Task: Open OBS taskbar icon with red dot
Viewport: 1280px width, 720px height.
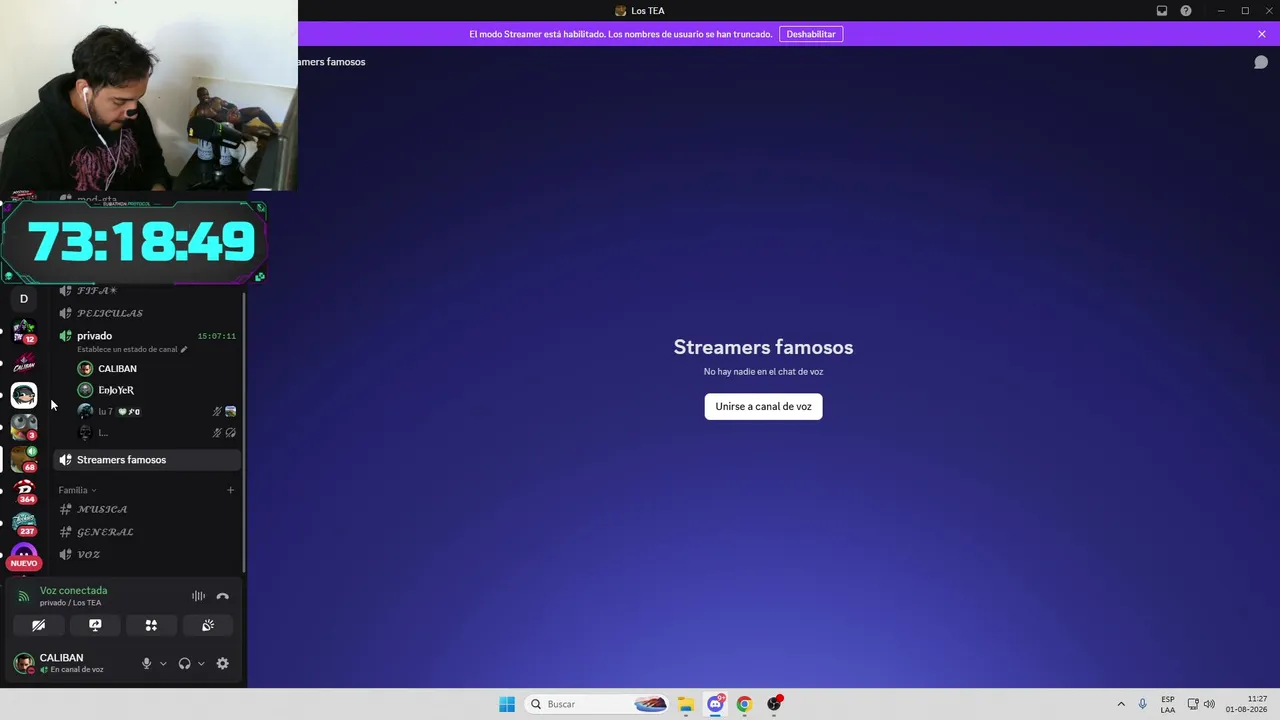Action: coord(773,704)
